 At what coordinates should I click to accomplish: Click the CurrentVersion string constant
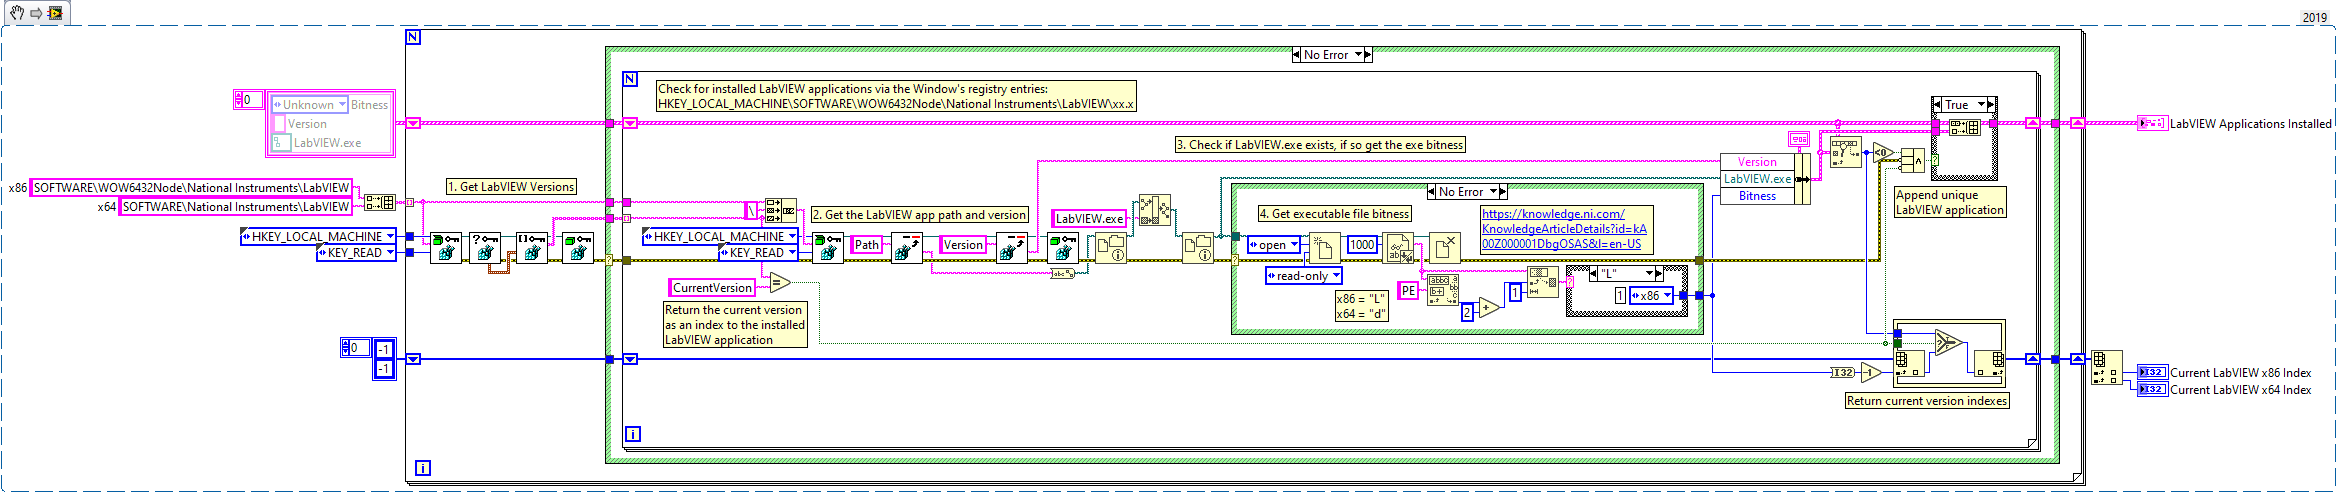(x=712, y=288)
